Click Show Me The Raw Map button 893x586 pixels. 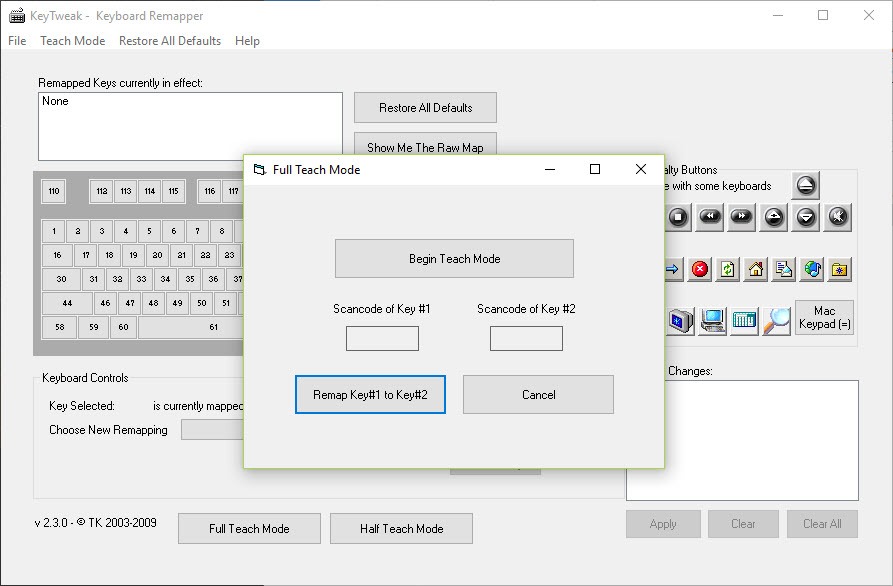click(x=425, y=144)
